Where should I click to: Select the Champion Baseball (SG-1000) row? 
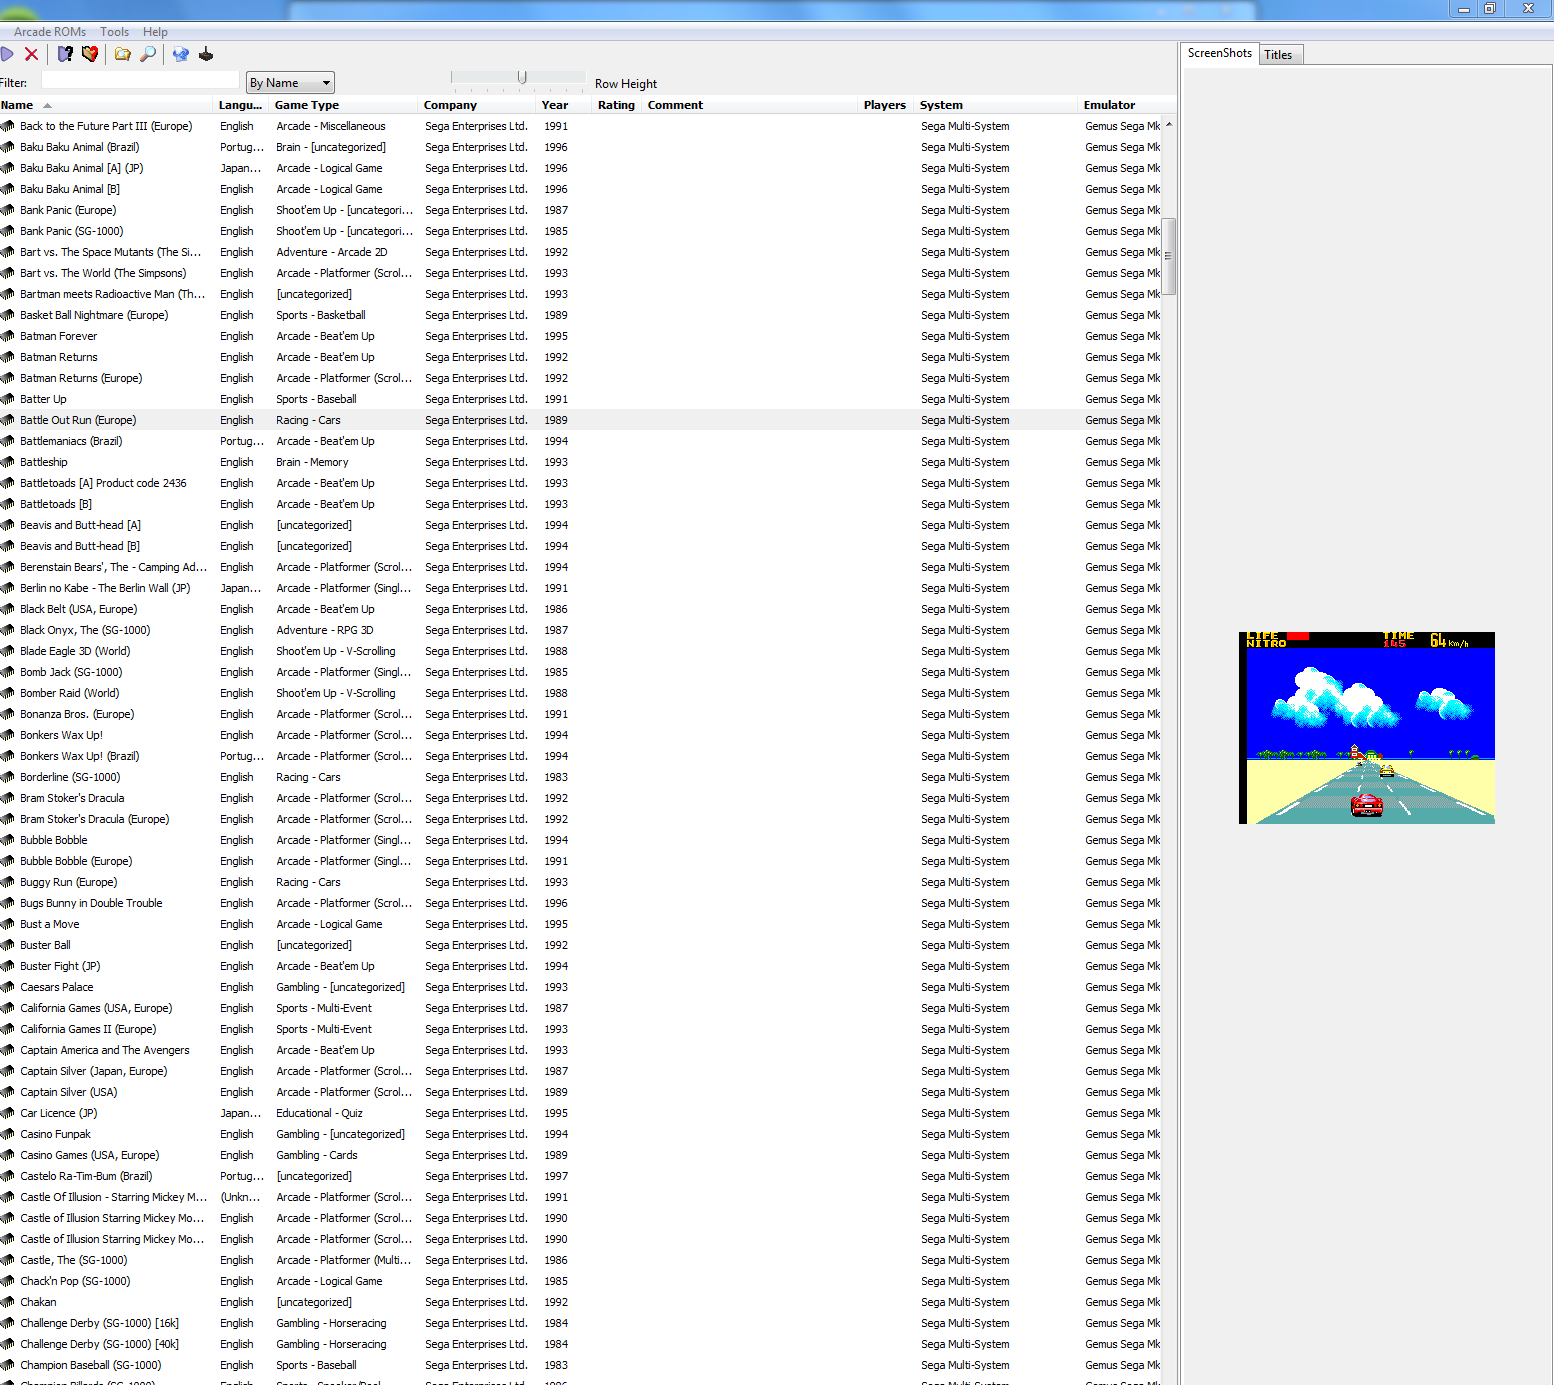580,1365
